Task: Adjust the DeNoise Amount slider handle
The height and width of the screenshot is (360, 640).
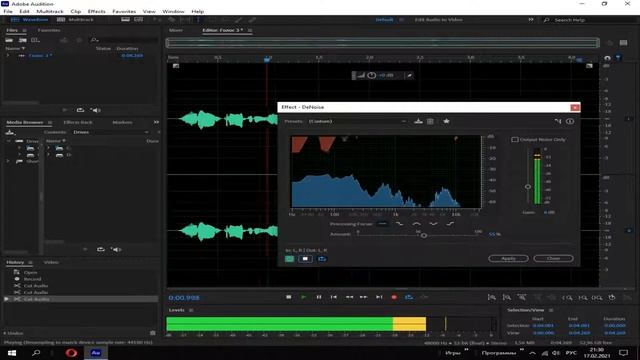Action: click(x=424, y=235)
